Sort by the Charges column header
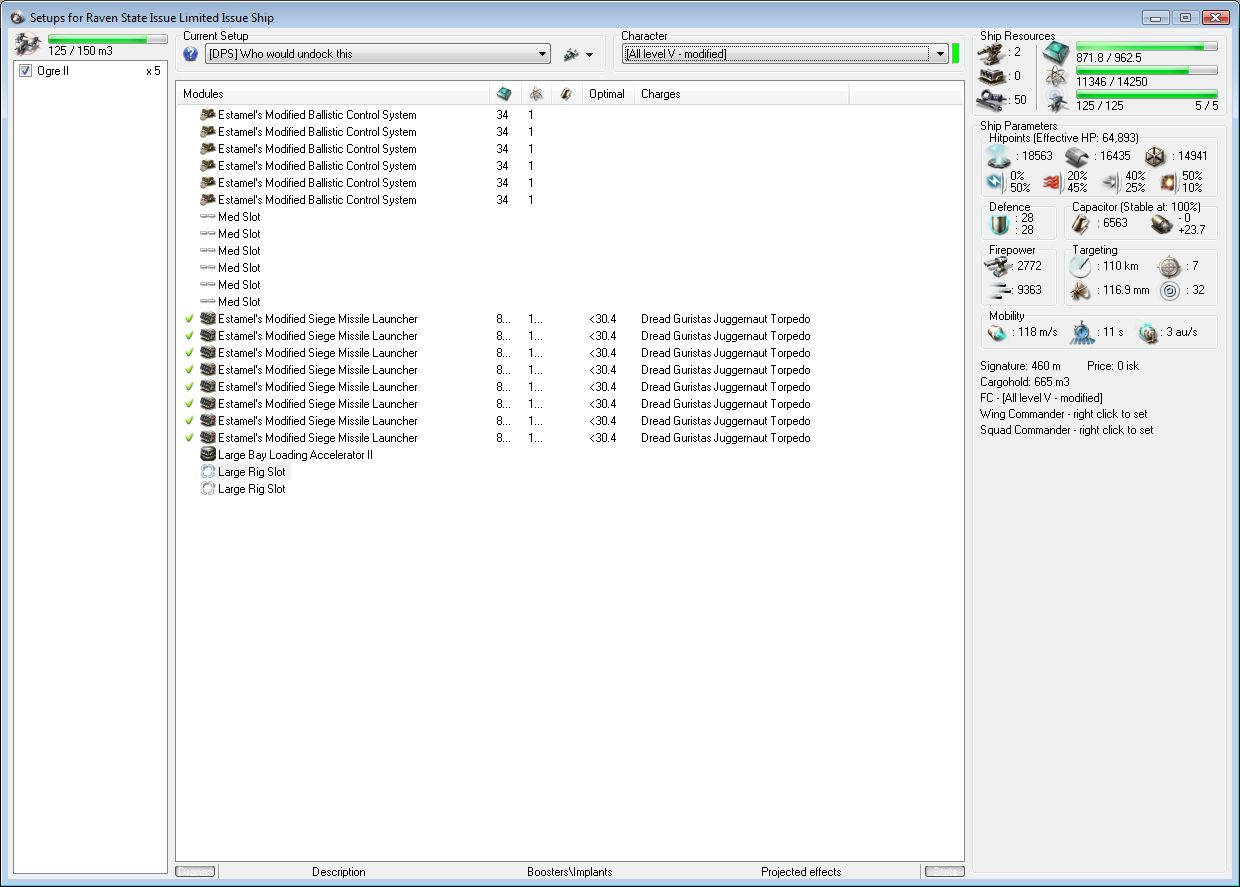The image size is (1240, 887). tap(742, 94)
